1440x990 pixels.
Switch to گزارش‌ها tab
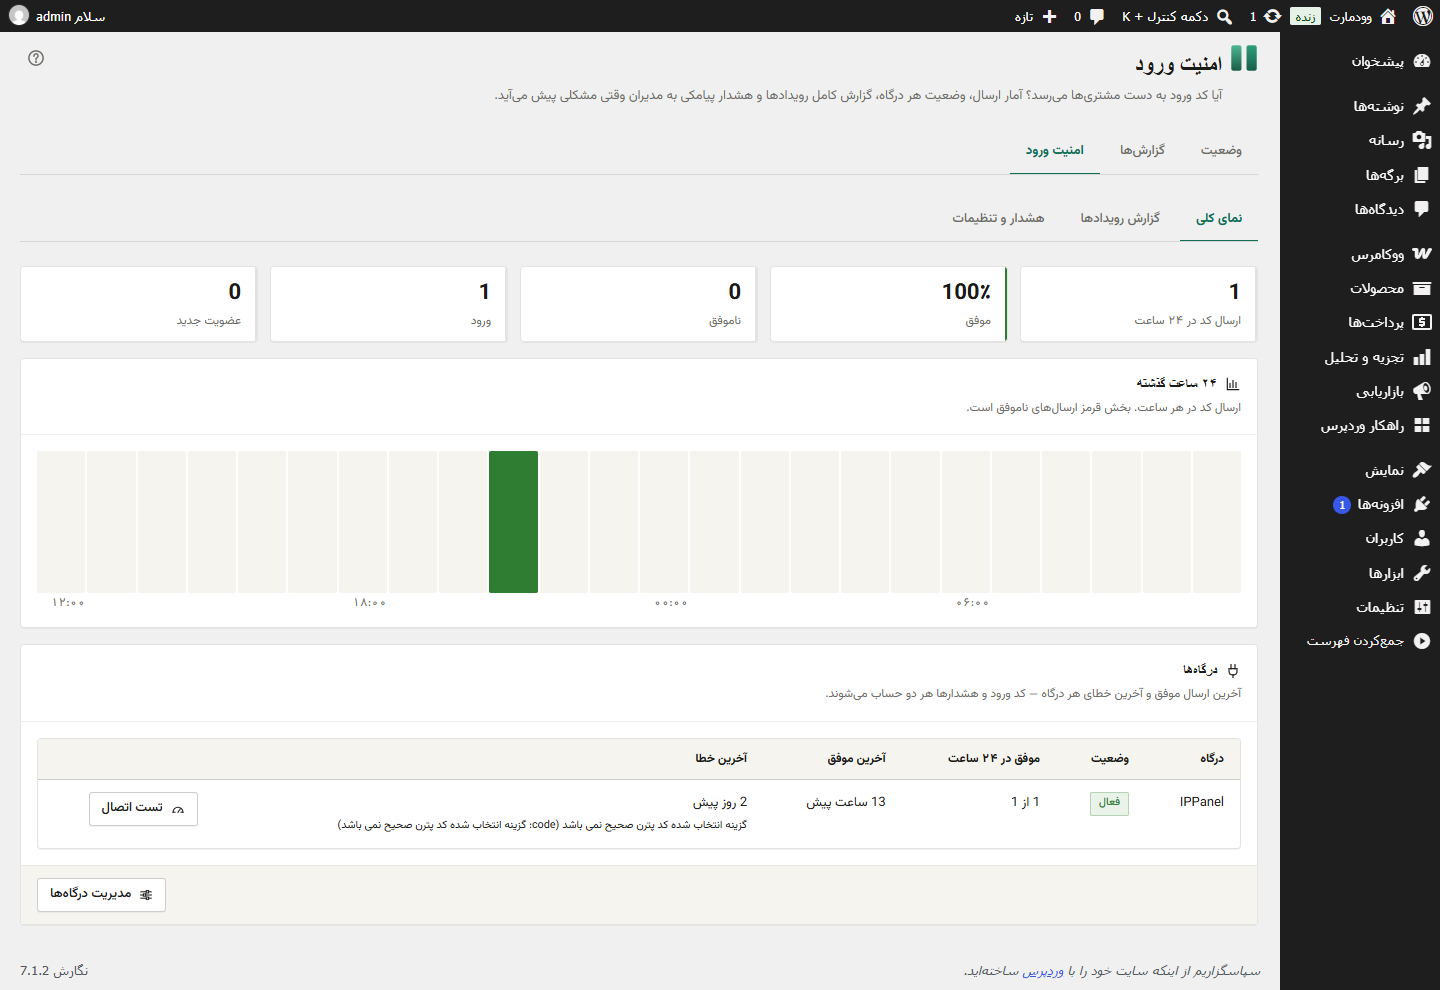coord(1142,150)
